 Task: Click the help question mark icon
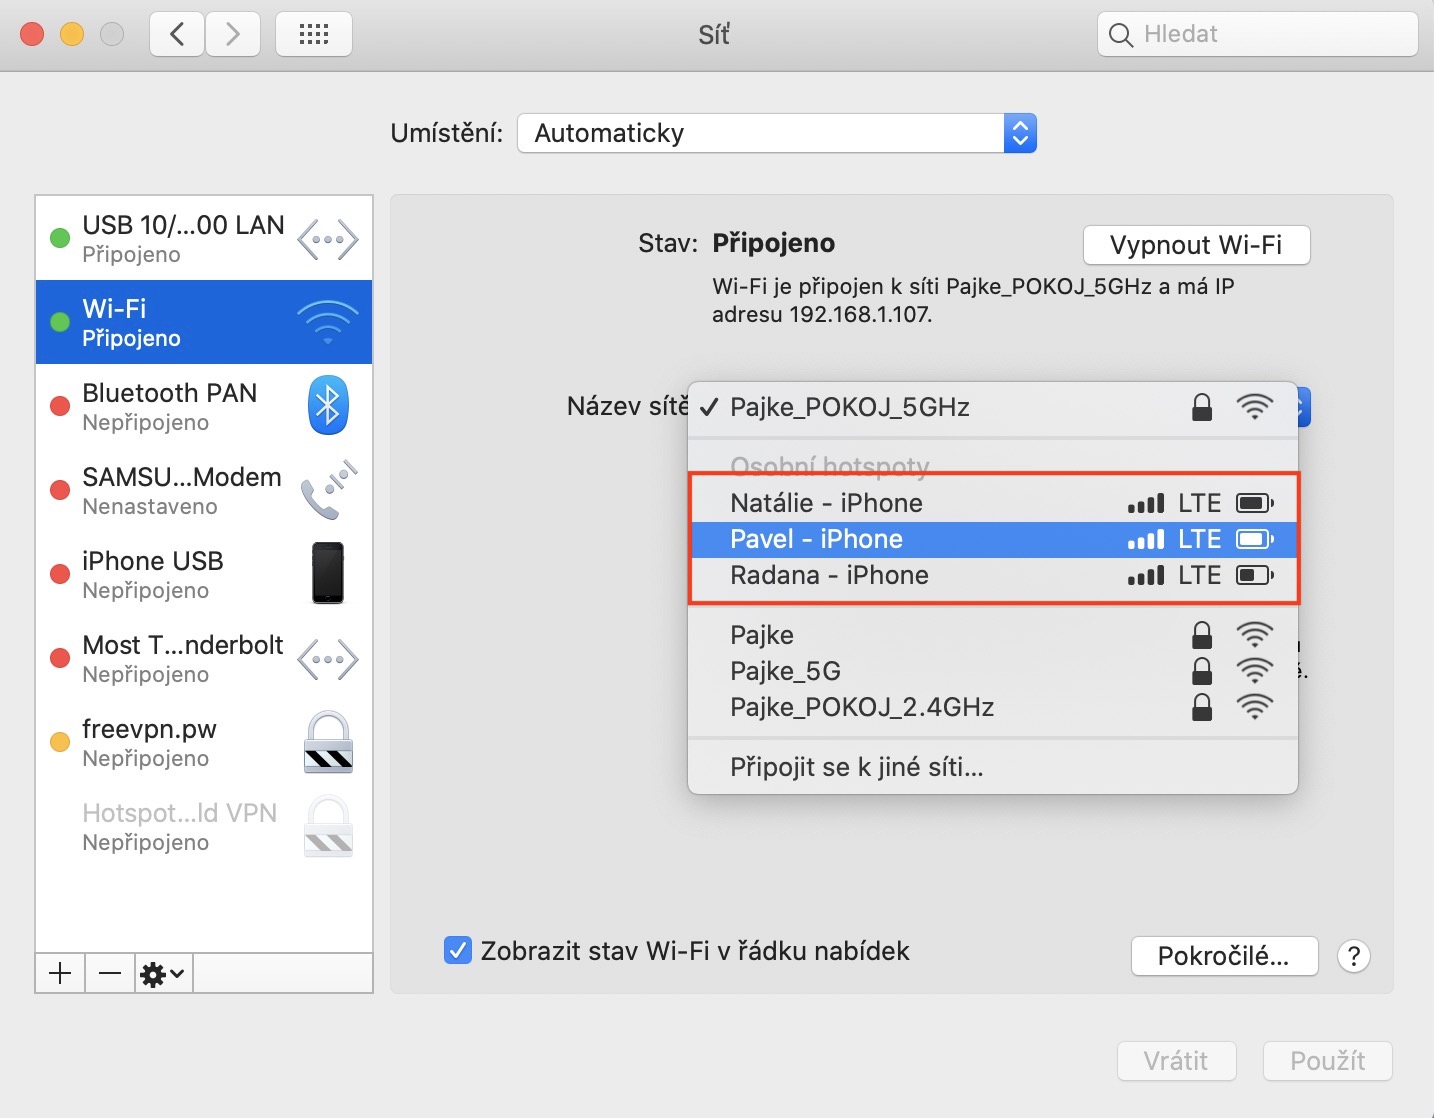point(1353,956)
